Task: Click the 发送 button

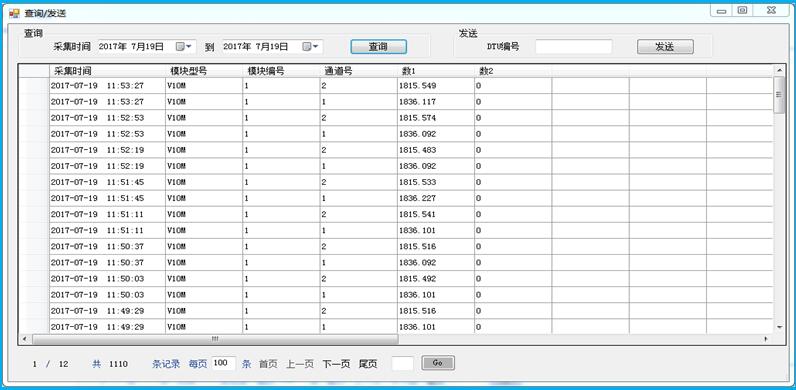Action: [x=665, y=47]
